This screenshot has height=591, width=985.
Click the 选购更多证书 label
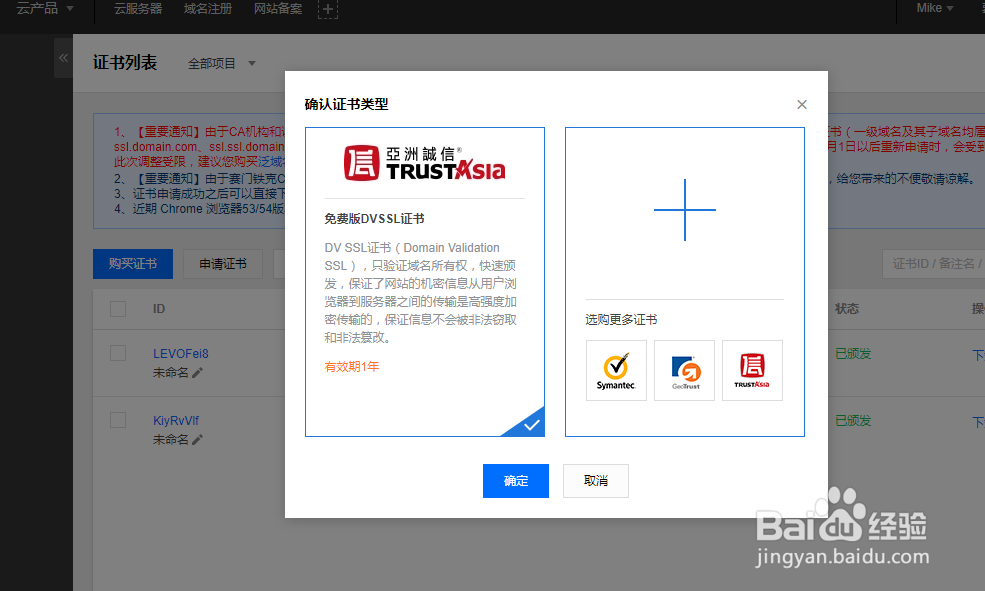[x=621, y=320]
